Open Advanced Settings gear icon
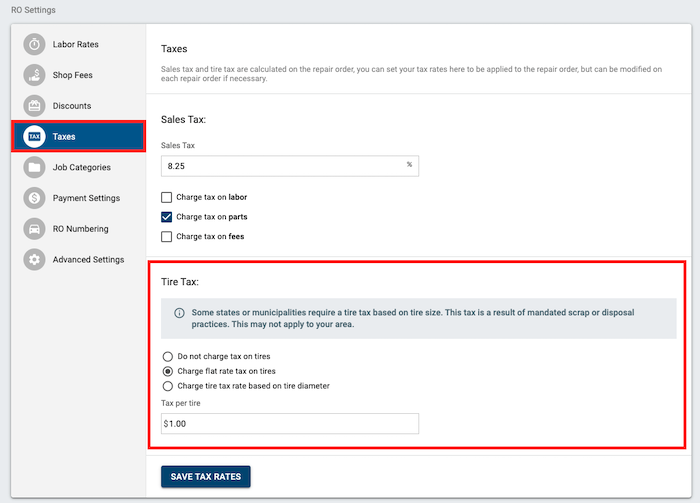 point(34,259)
